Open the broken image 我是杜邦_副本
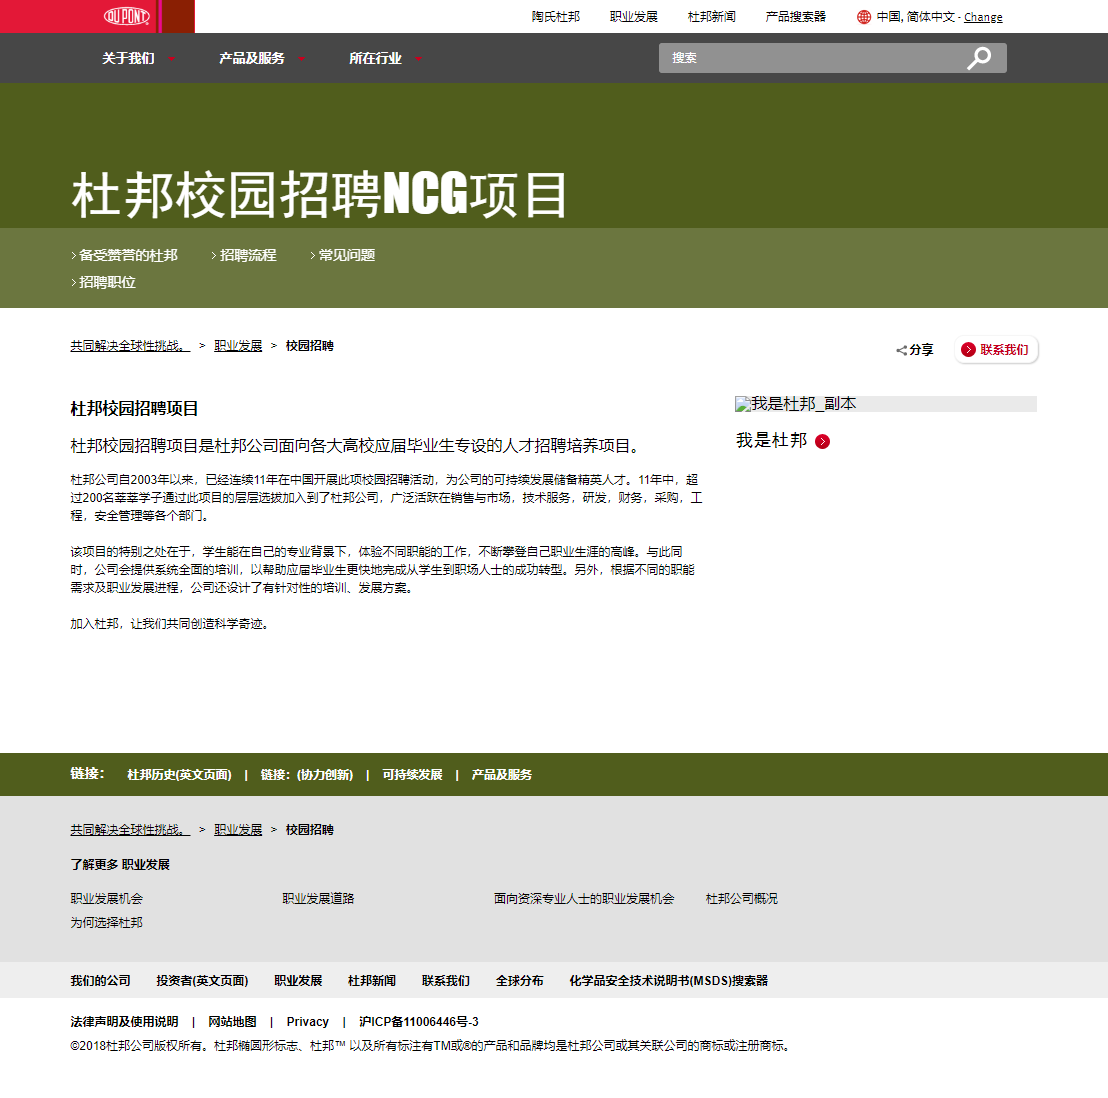 click(885, 404)
